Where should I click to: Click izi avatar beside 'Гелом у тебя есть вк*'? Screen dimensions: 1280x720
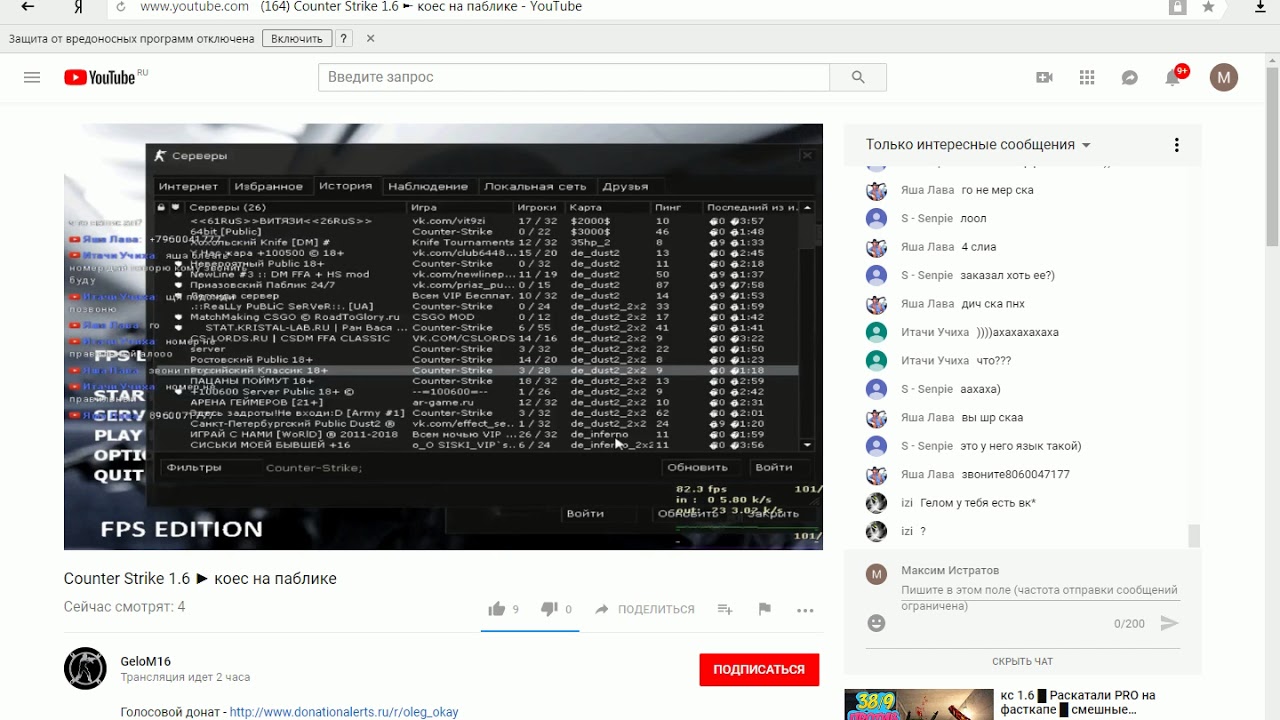point(877,503)
